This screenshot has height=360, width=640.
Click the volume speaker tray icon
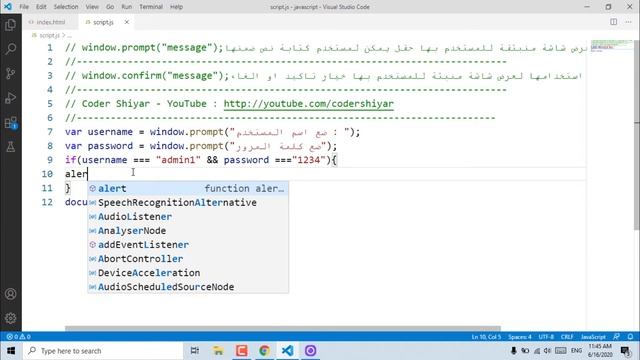[547, 351]
